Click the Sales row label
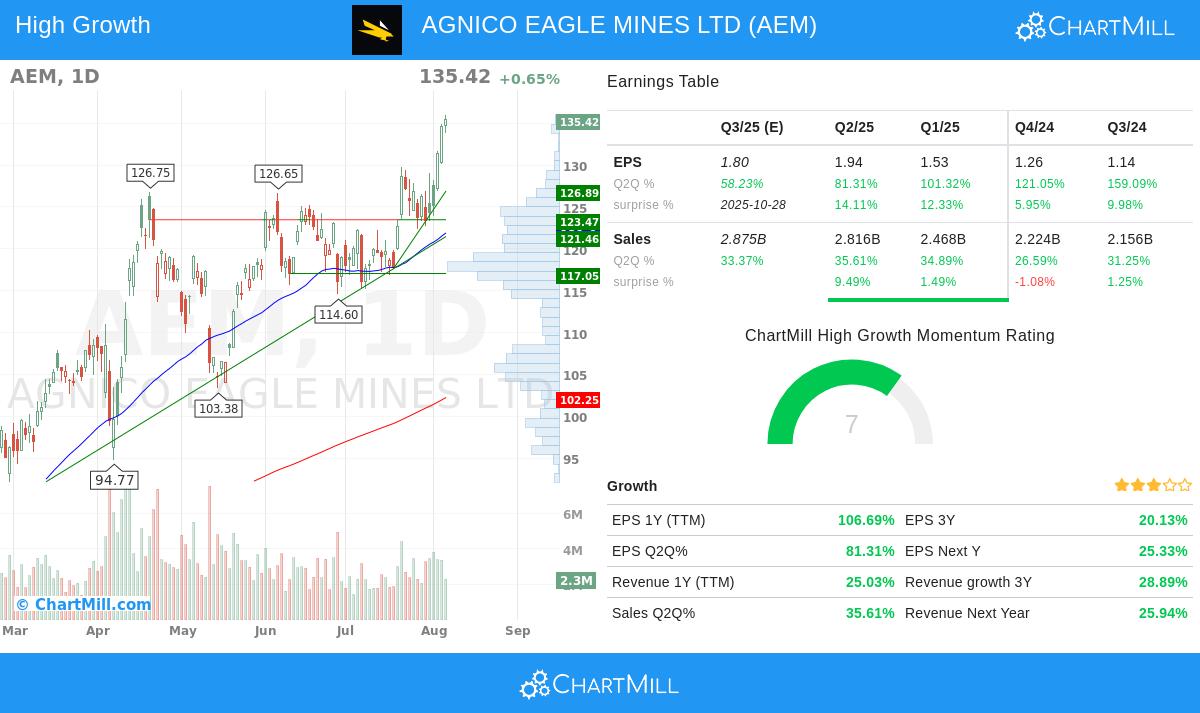 [x=632, y=239]
